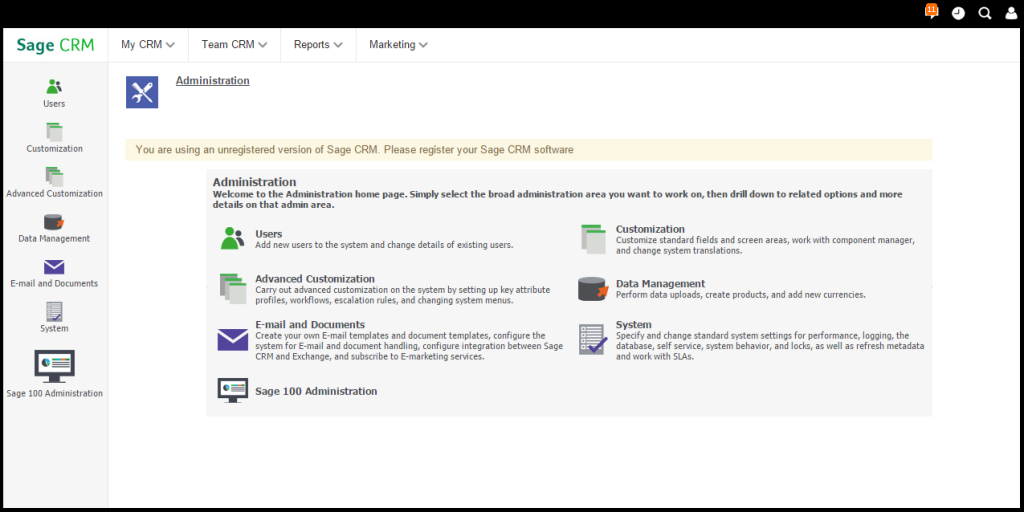Click the search magnifier icon
This screenshot has height=512, width=1024.
[985, 14]
